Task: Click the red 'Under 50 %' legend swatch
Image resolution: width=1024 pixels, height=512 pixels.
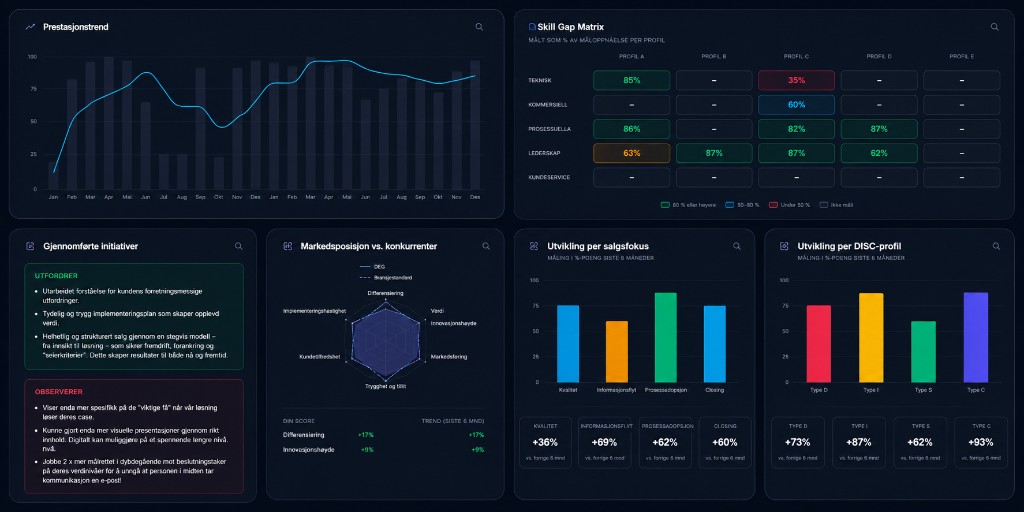Action: pos(773,205)
